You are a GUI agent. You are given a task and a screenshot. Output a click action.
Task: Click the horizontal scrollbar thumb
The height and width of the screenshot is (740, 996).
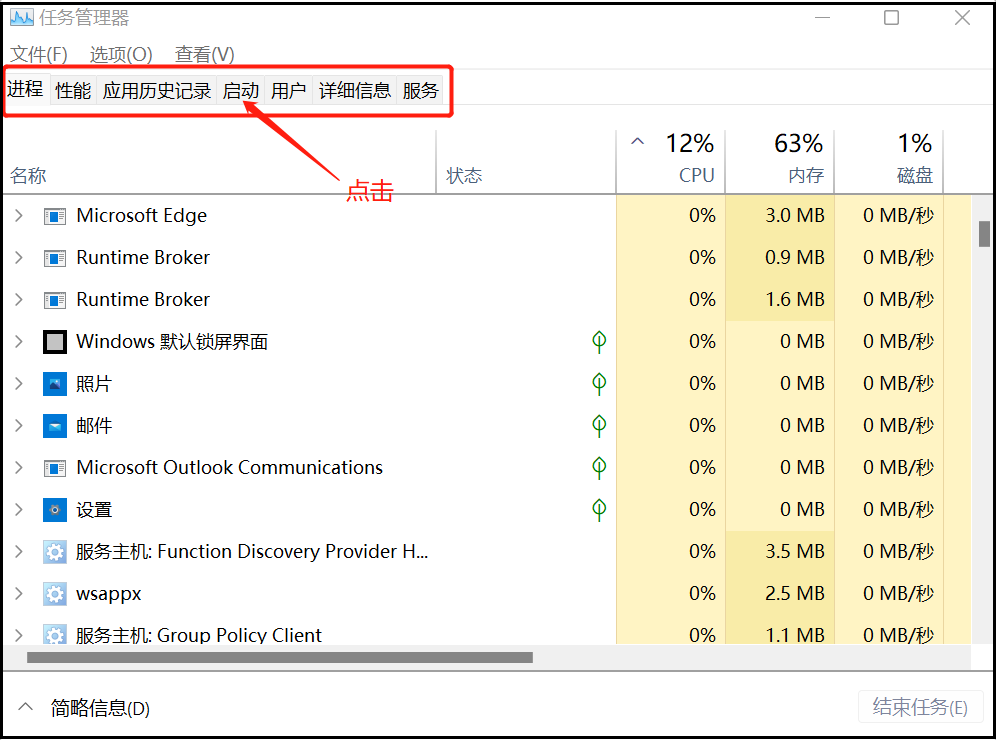click(279, 657)
